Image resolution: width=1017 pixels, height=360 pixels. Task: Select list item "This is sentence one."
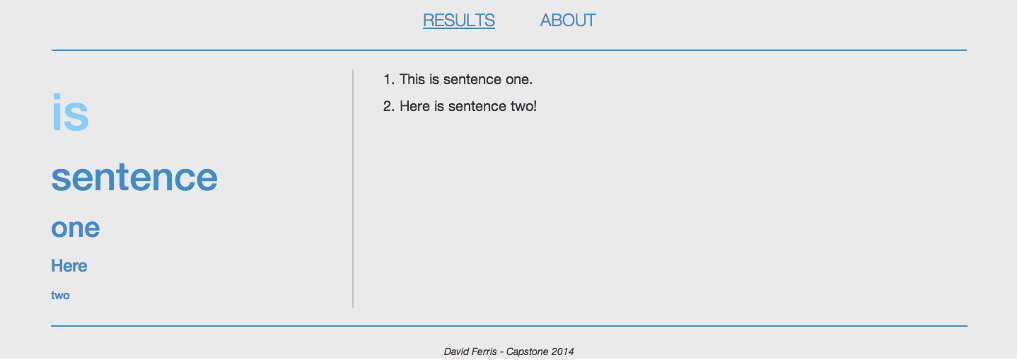coord(466,80)
